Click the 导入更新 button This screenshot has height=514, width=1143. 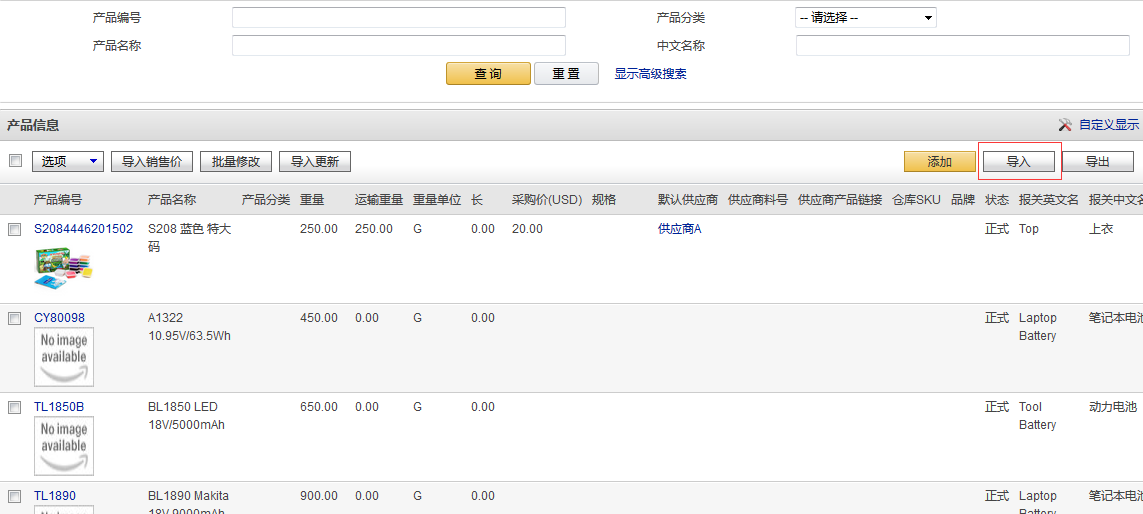point(315,162)
